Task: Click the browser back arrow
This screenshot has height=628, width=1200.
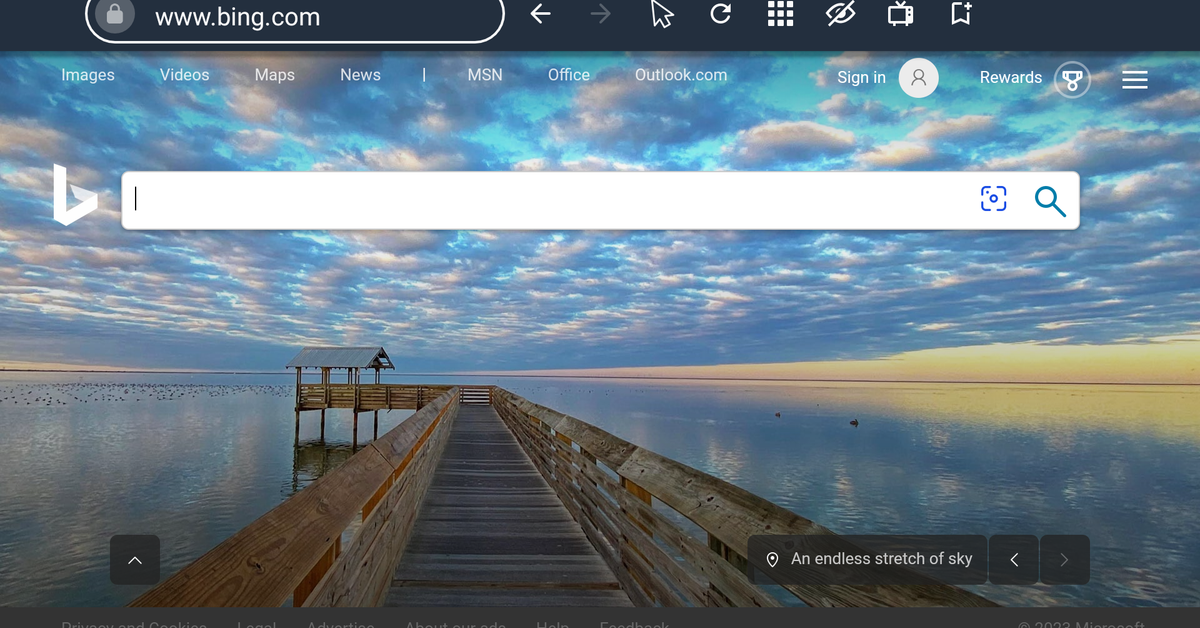Action: click(541, 14)
